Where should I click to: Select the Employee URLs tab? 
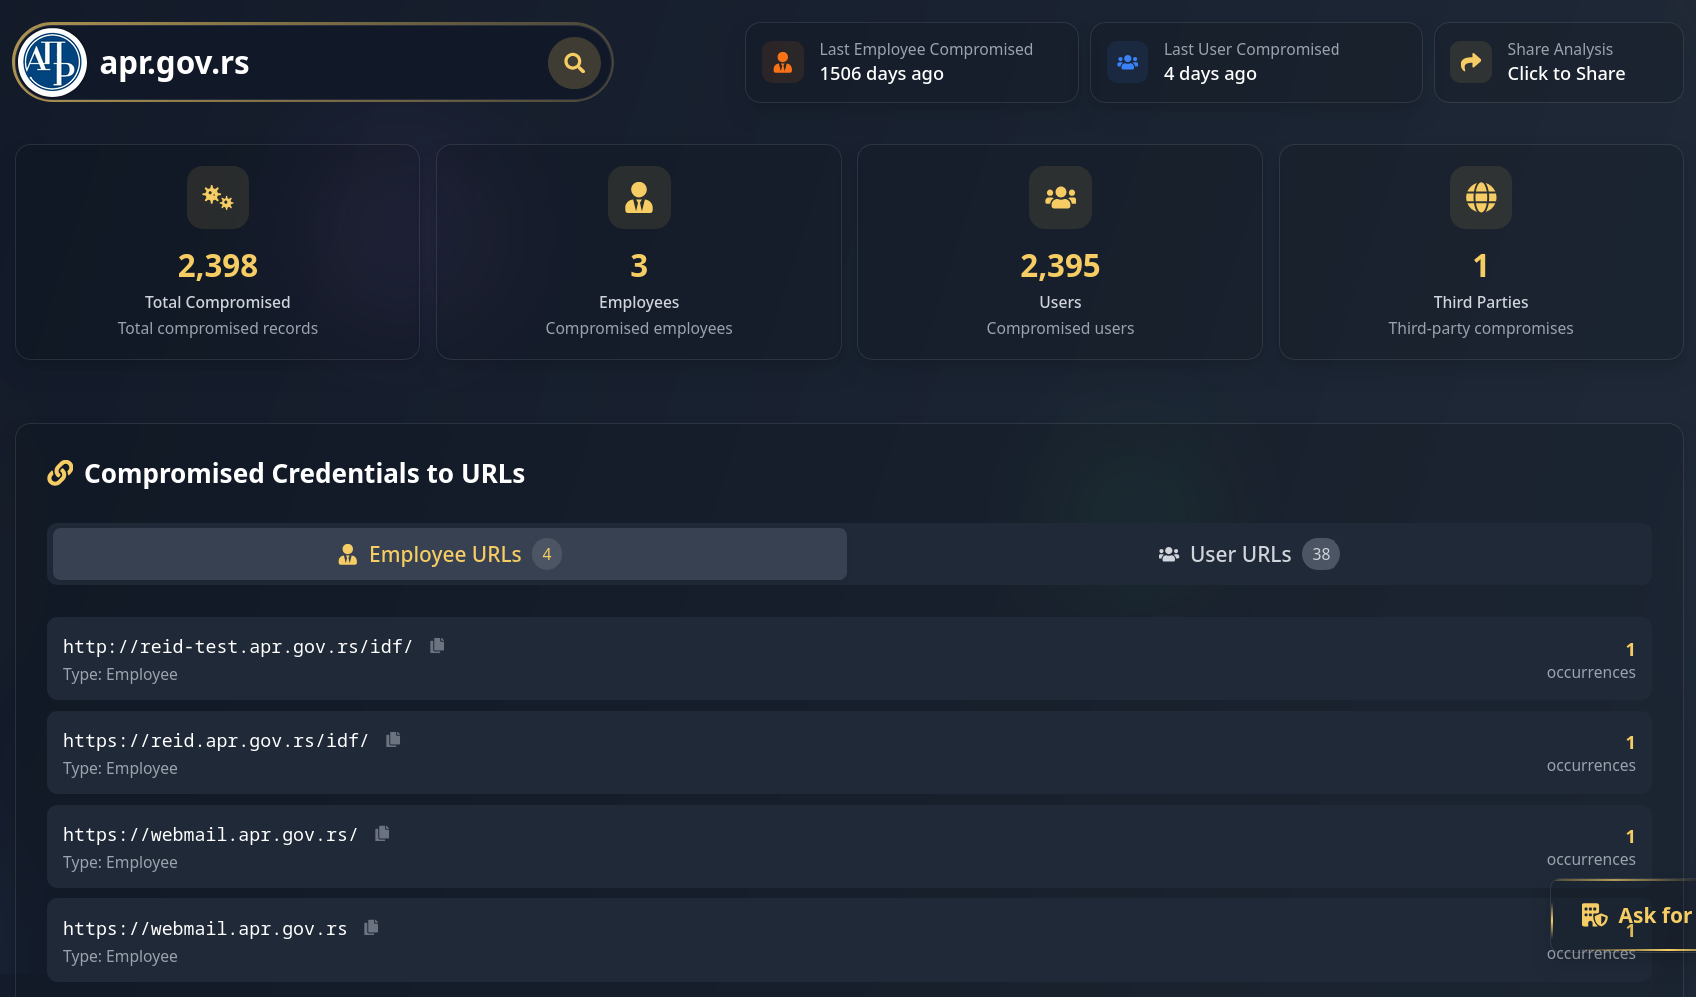click(450, 554)
